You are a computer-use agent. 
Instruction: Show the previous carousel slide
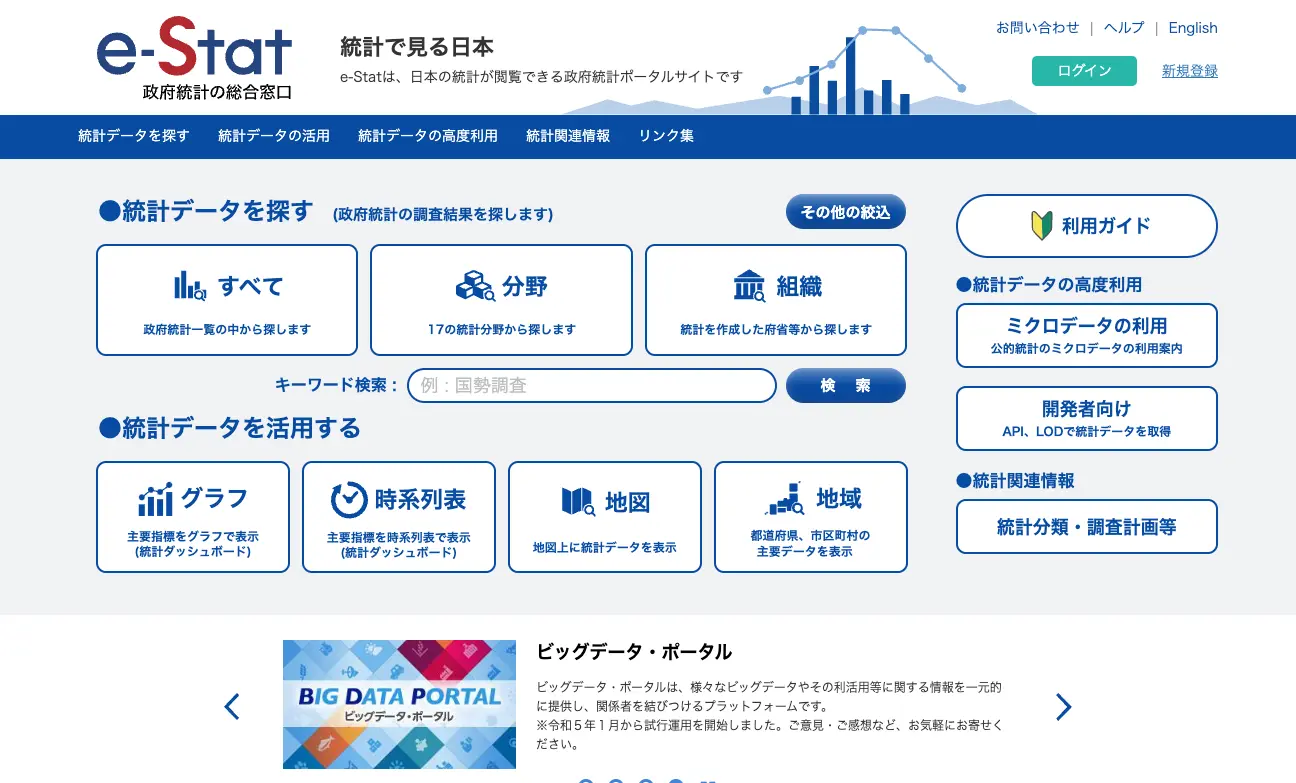pyautogui.click(x=232, y=707)
